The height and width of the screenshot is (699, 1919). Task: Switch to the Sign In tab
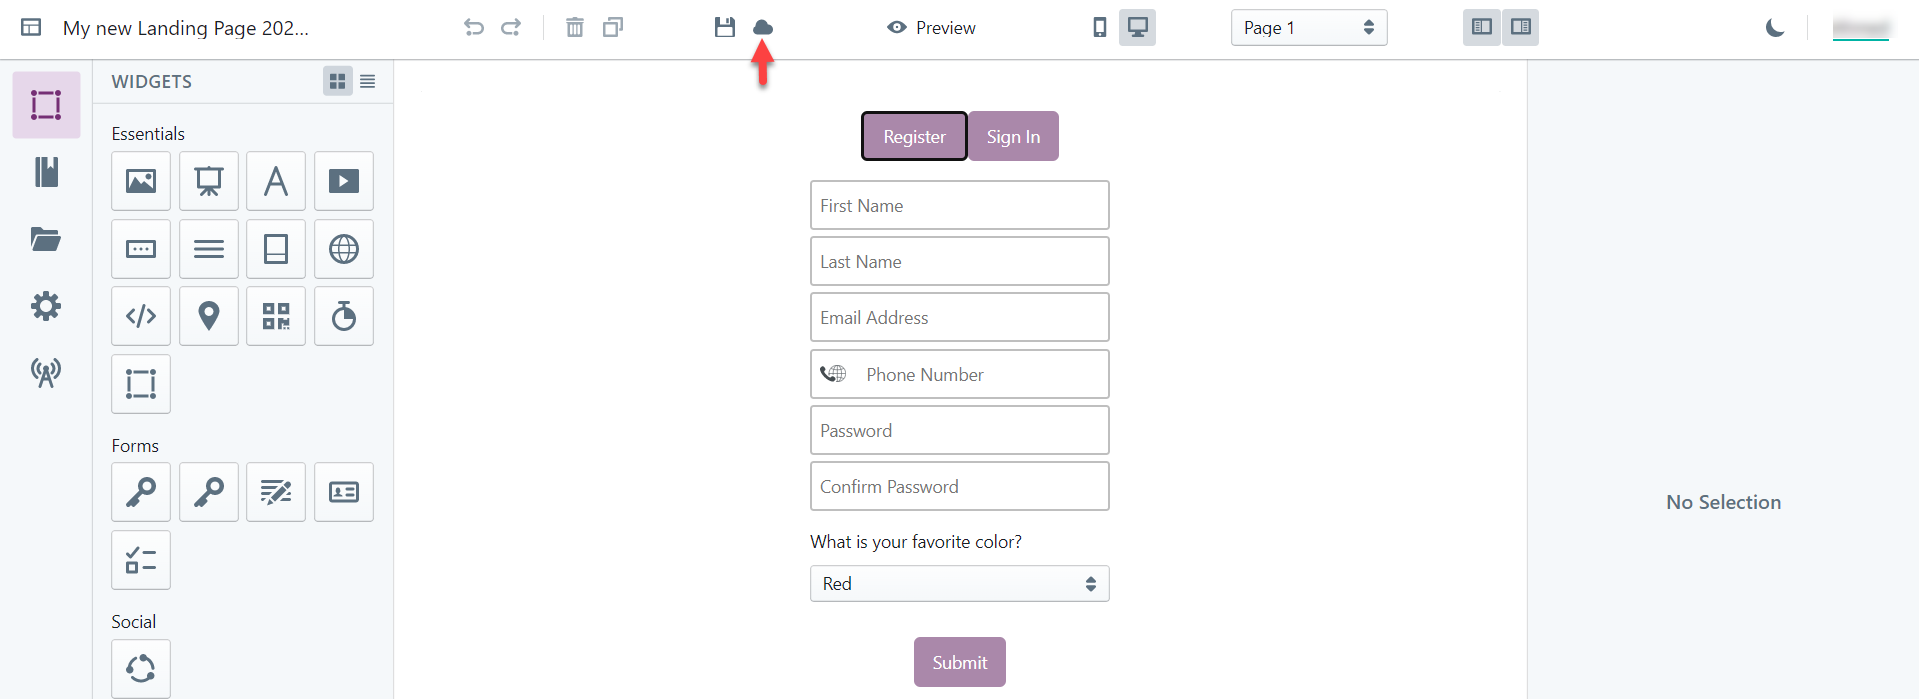[x=1012, y=136]
